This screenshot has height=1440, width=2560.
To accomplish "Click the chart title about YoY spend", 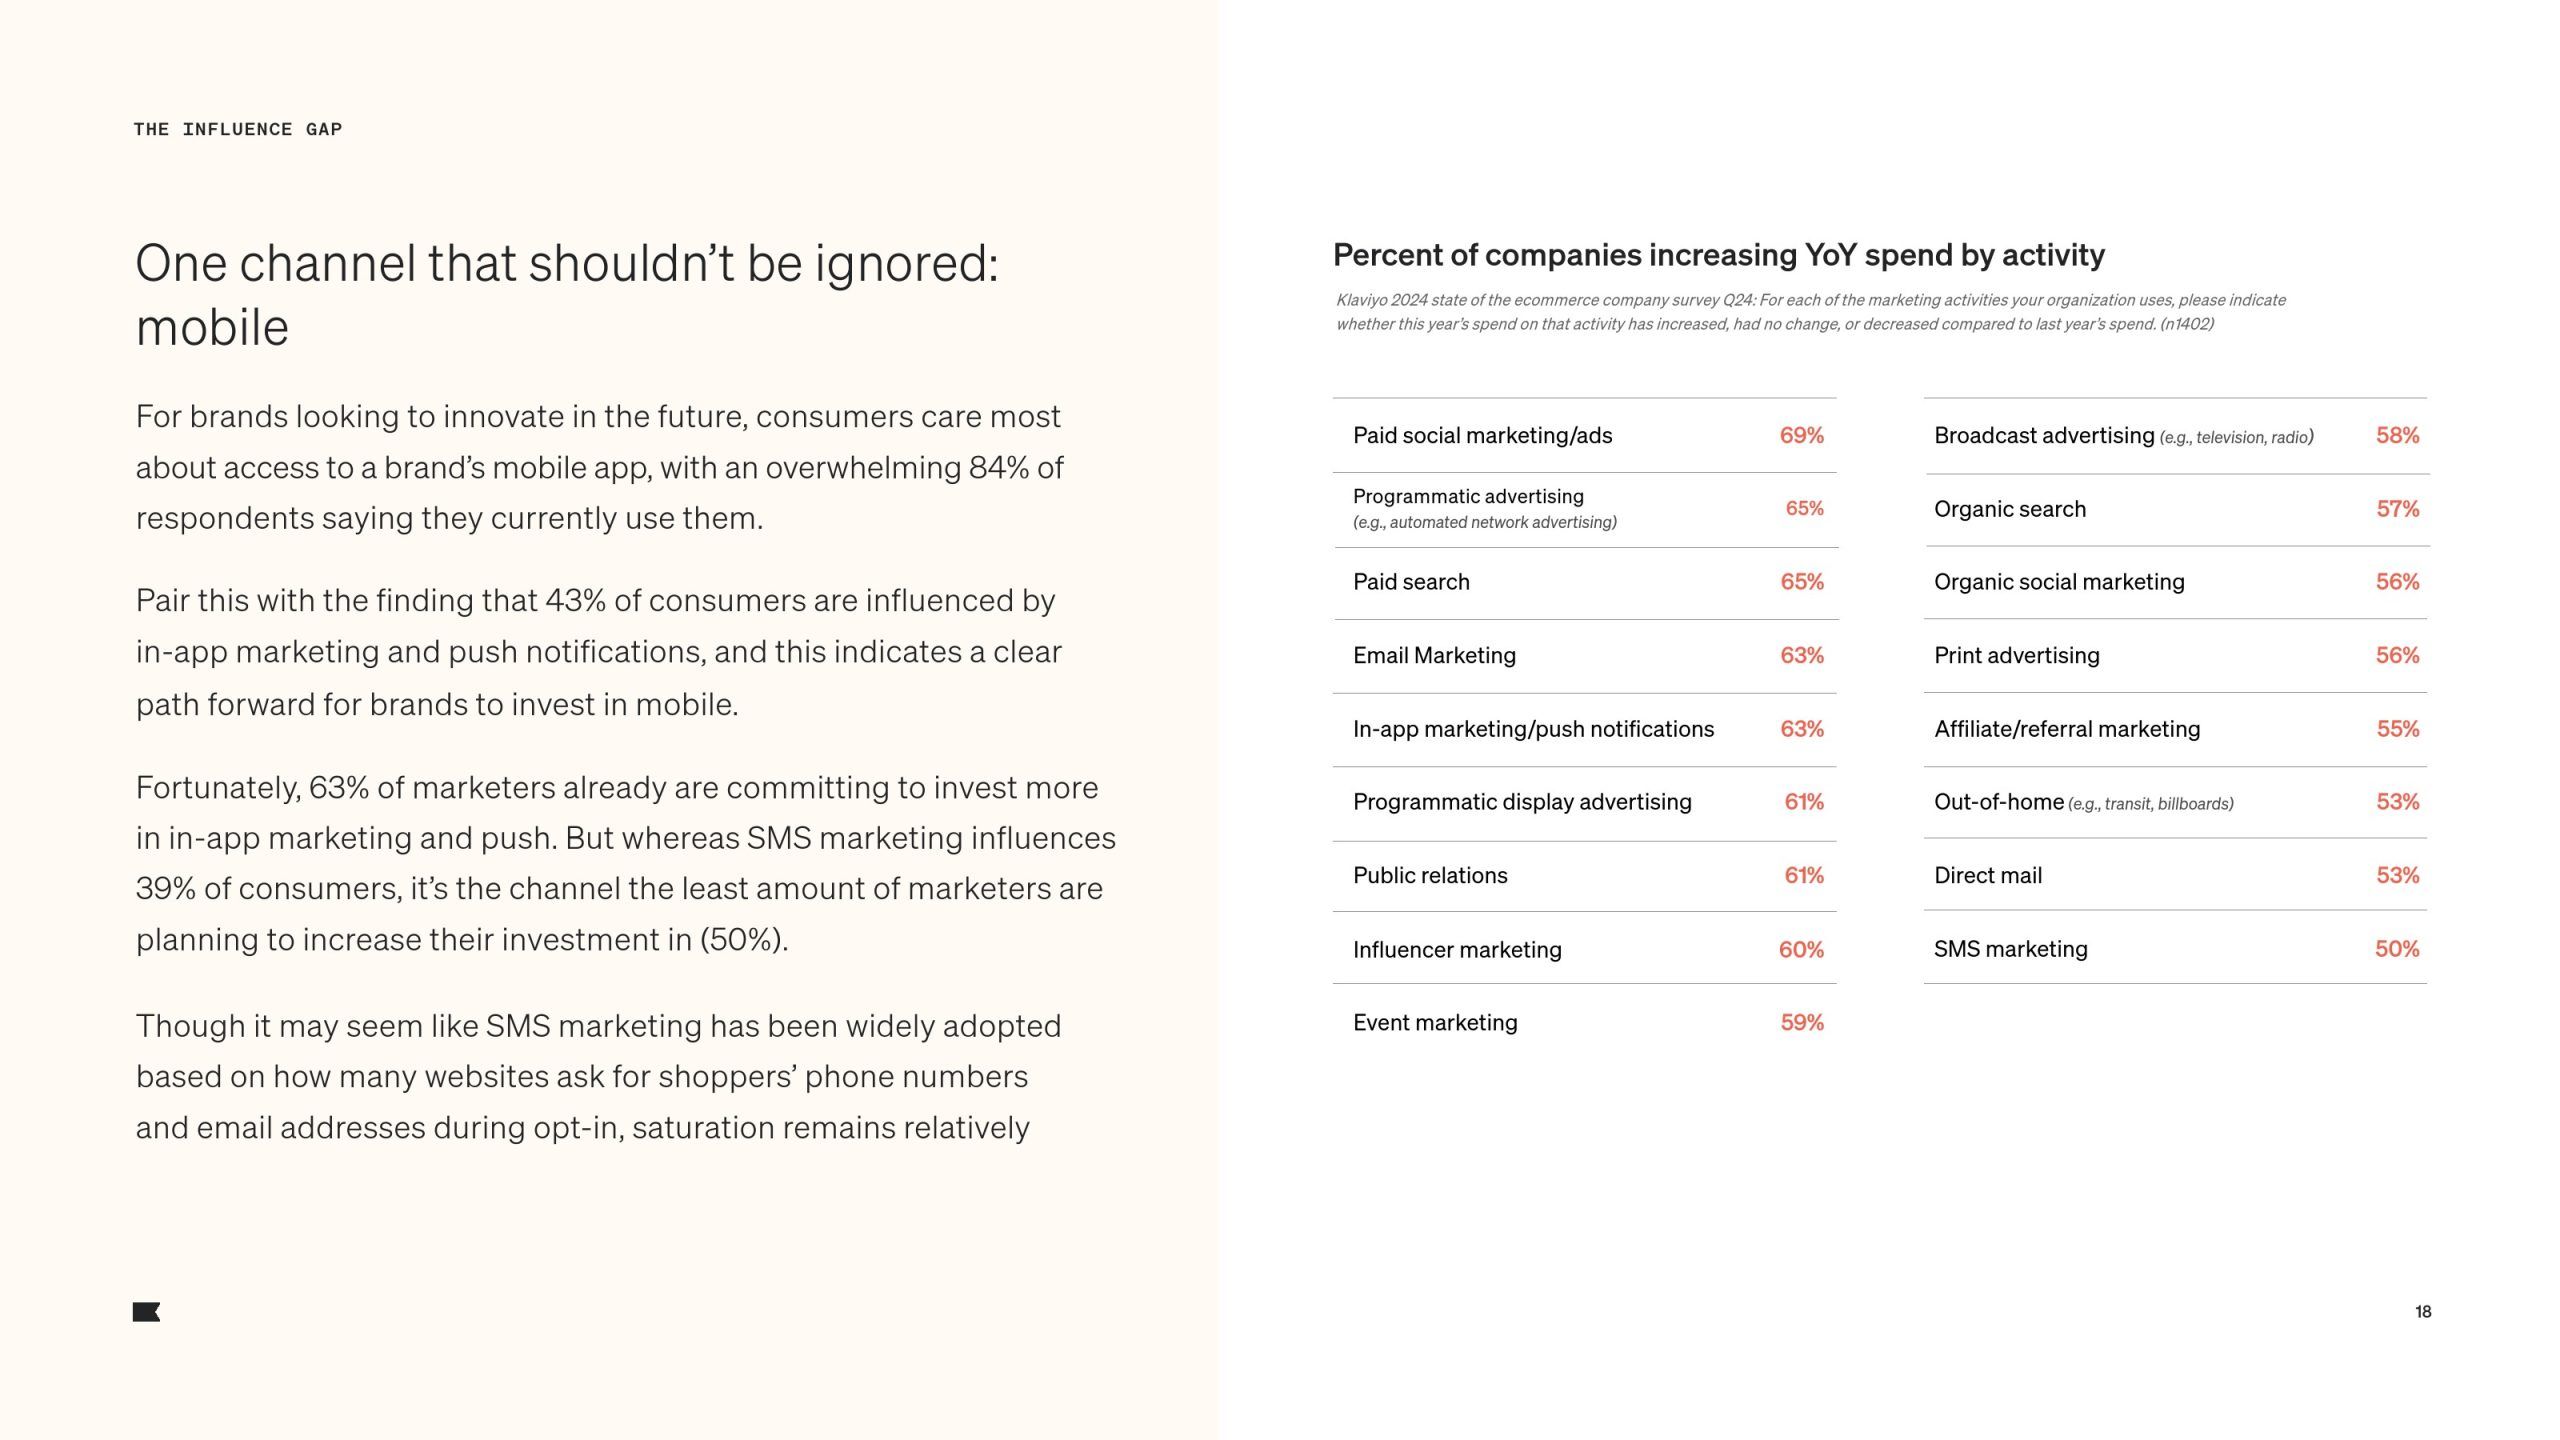I will 1719,255.
